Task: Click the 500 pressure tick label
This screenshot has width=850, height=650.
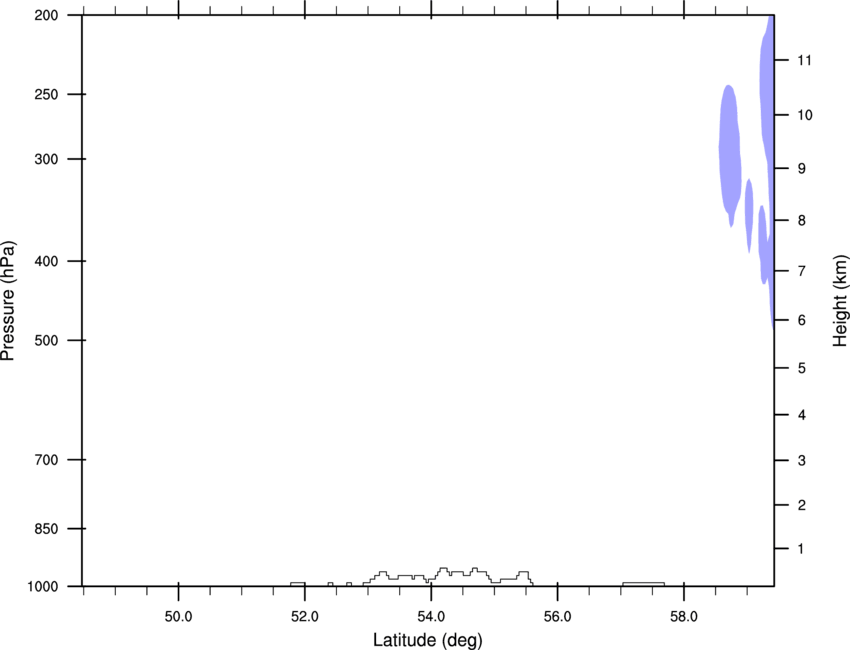Action: (46, 340)
